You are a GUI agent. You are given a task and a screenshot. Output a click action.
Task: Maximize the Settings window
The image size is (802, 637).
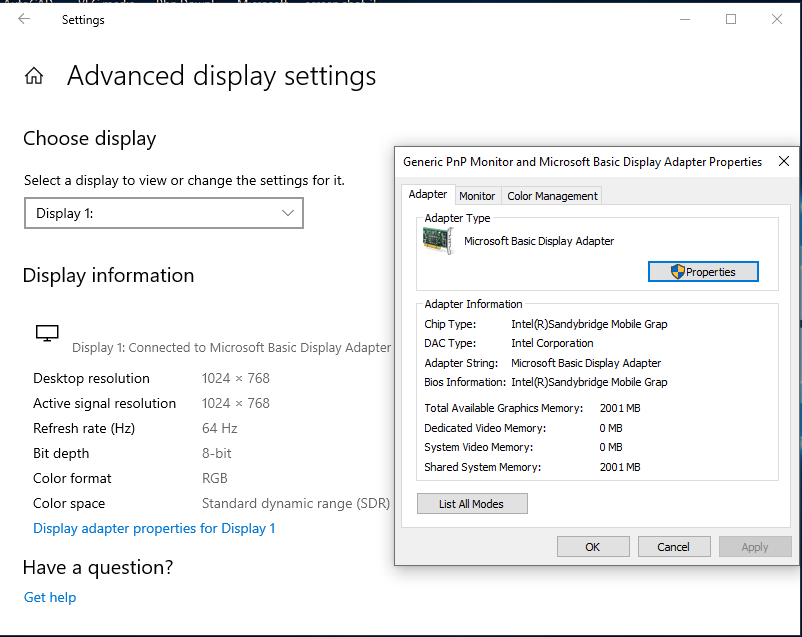(731, 19)
